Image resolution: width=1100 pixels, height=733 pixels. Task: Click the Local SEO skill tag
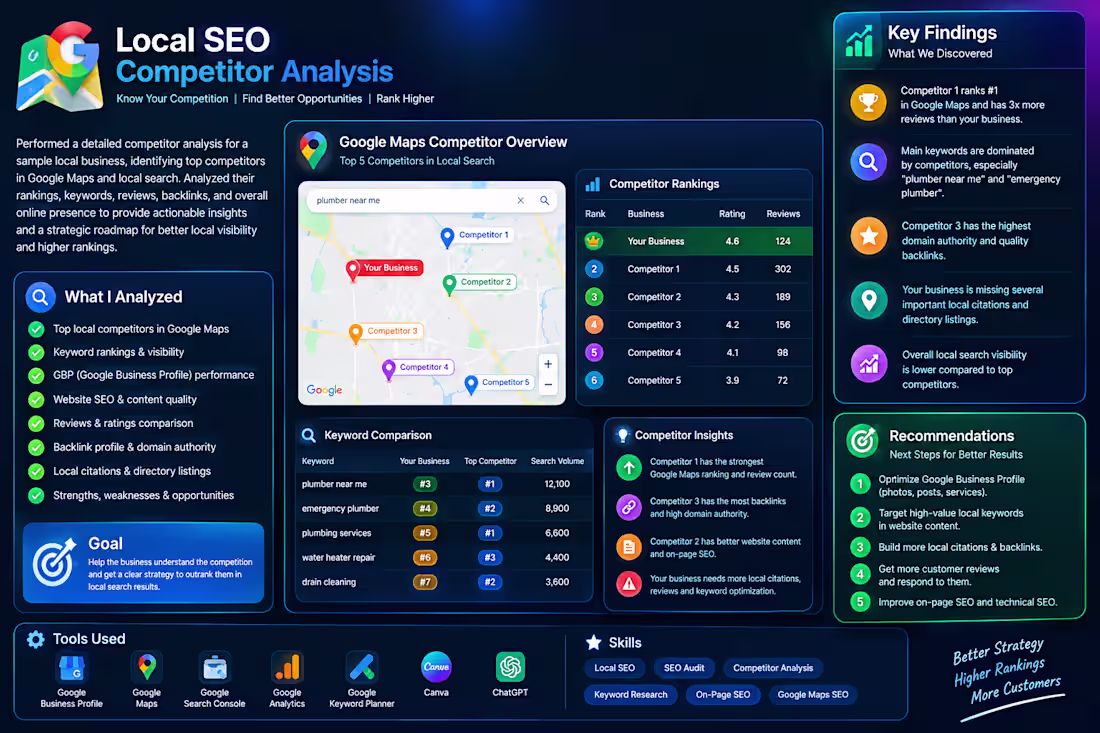pos(615,668)
